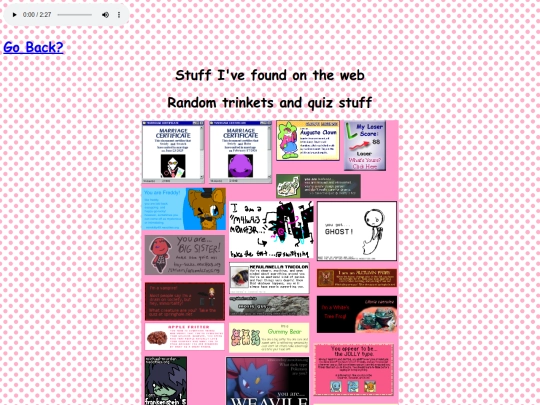Open the audio player three-dot options menu
The image size is (540, 405).
[x=119, y=15]
